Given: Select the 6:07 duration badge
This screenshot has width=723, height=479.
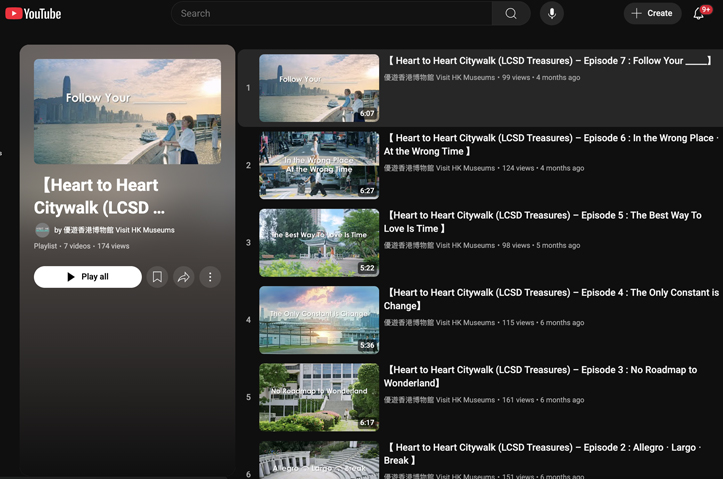Looking at the screenshot, I should pyautogui.click(x=367, y=113).
